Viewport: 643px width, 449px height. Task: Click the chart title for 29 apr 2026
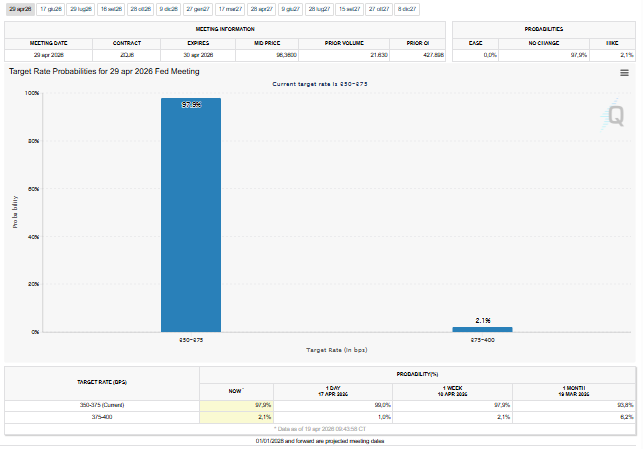tap(104, 72)
